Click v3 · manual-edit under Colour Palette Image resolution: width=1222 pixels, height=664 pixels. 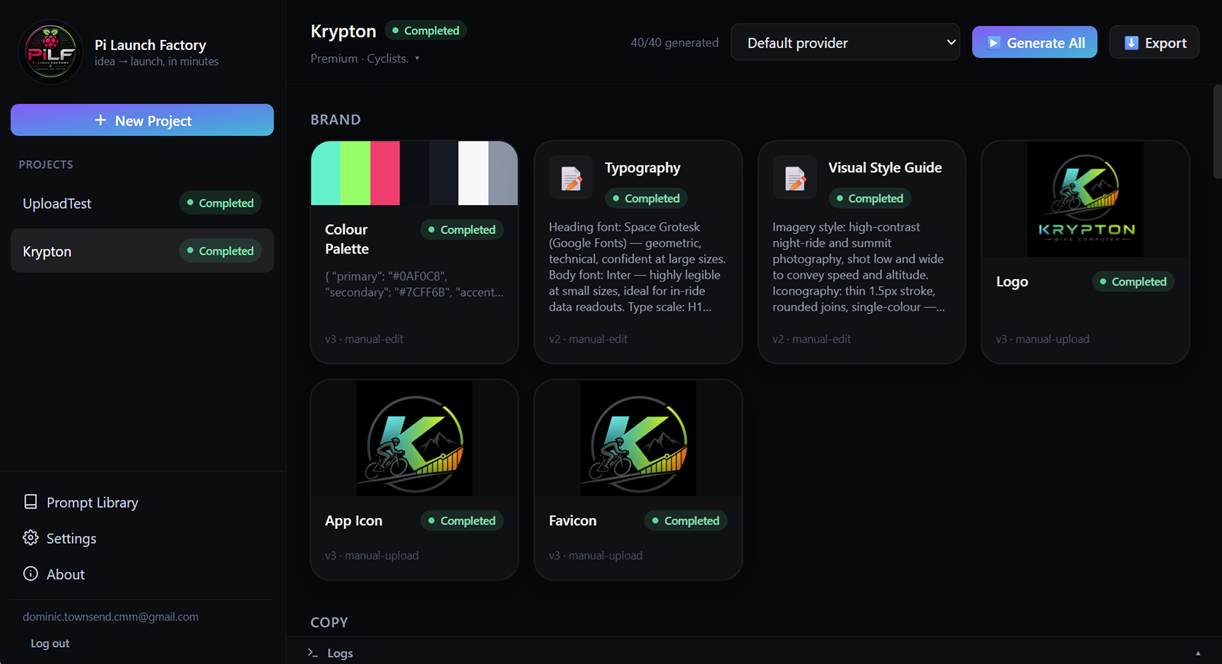tap(364, 339)
